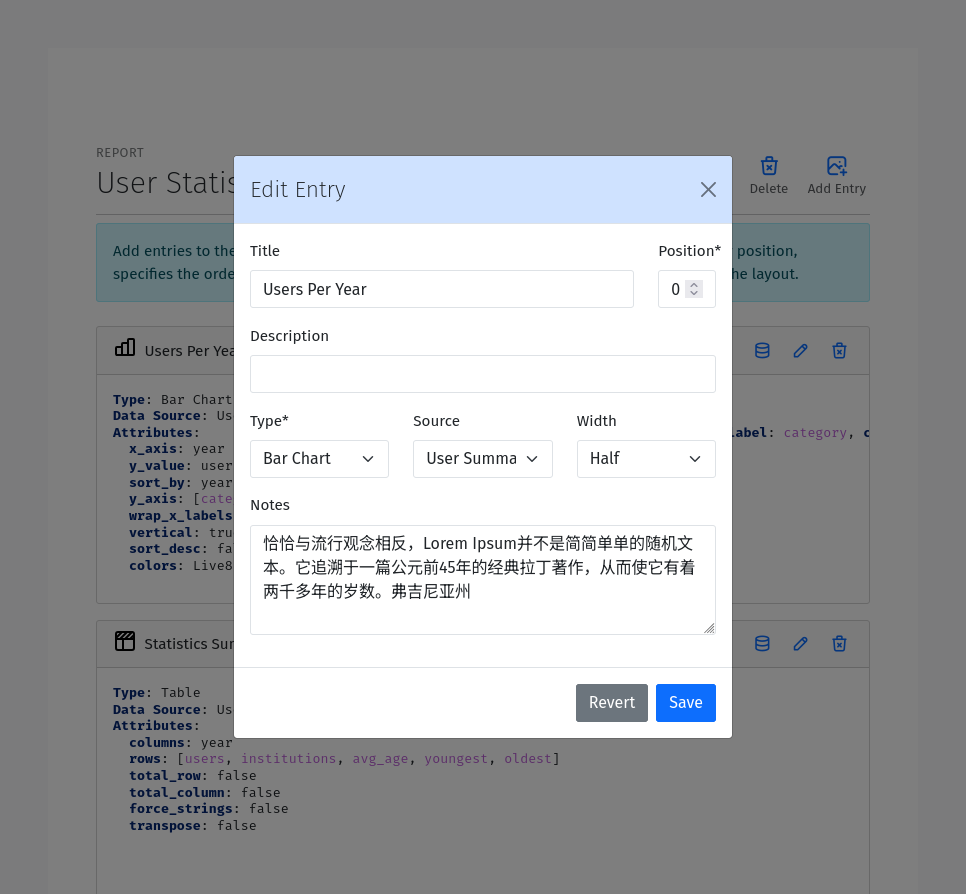Click pencil edit icon for Users Per Year
This screenshot has width=966, height=894.
point(800,351)
